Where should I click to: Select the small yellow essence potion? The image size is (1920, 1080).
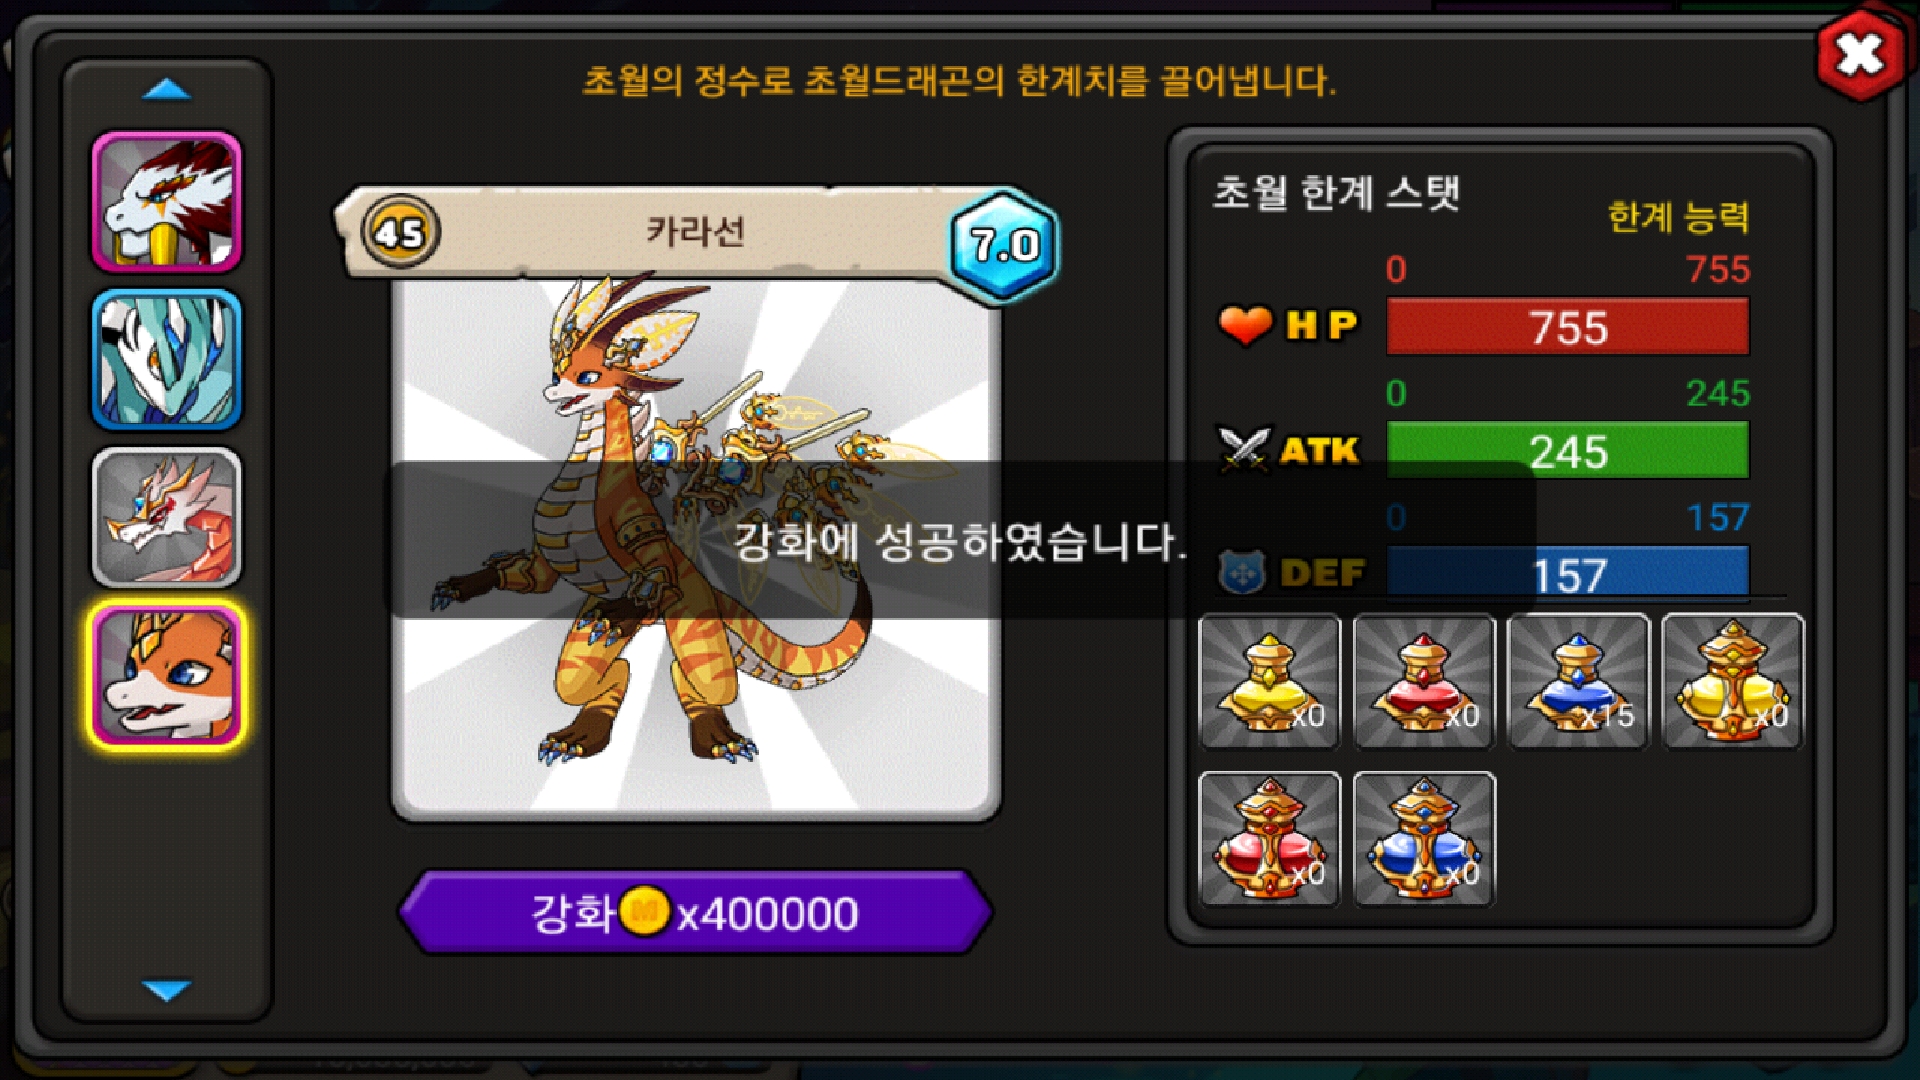click(1269, 682)
